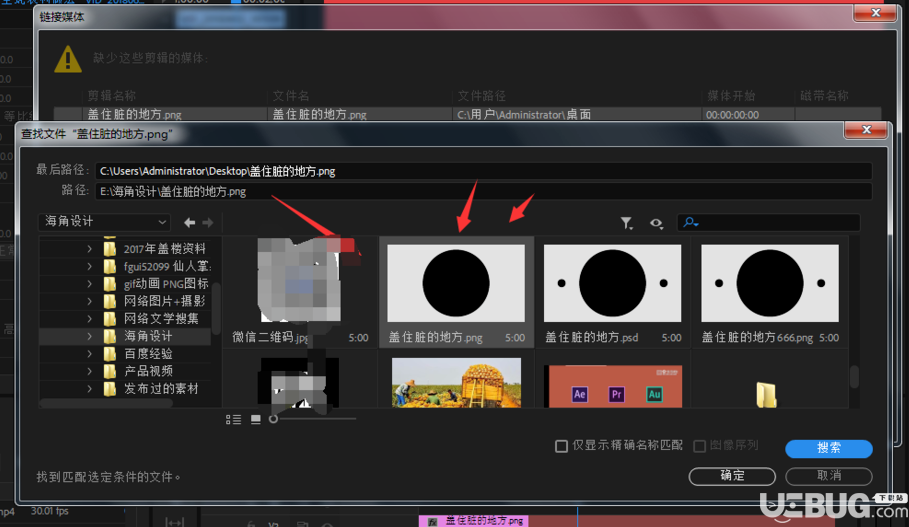This screenshot has height=527, width=909.
Task: Select the 百度经验 tree item label
Action: (x=148, y=354)
